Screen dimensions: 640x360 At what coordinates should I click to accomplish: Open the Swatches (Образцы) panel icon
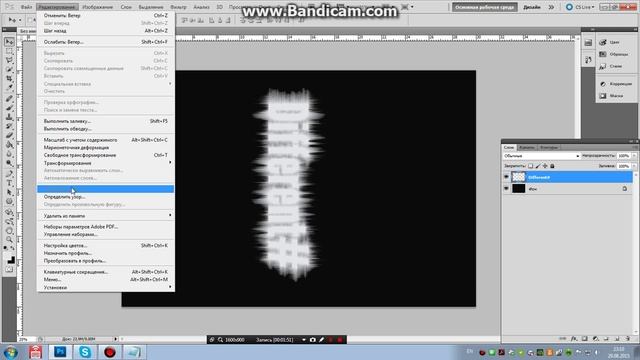coord(603,54)
